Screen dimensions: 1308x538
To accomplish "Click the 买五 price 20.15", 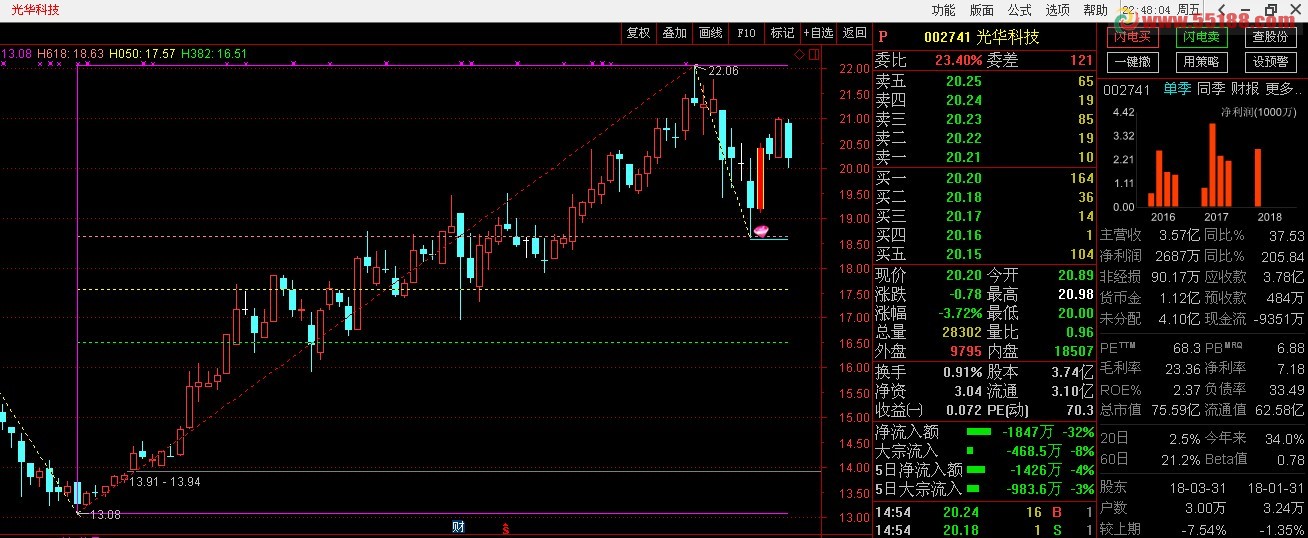I will tap(963, 254).
